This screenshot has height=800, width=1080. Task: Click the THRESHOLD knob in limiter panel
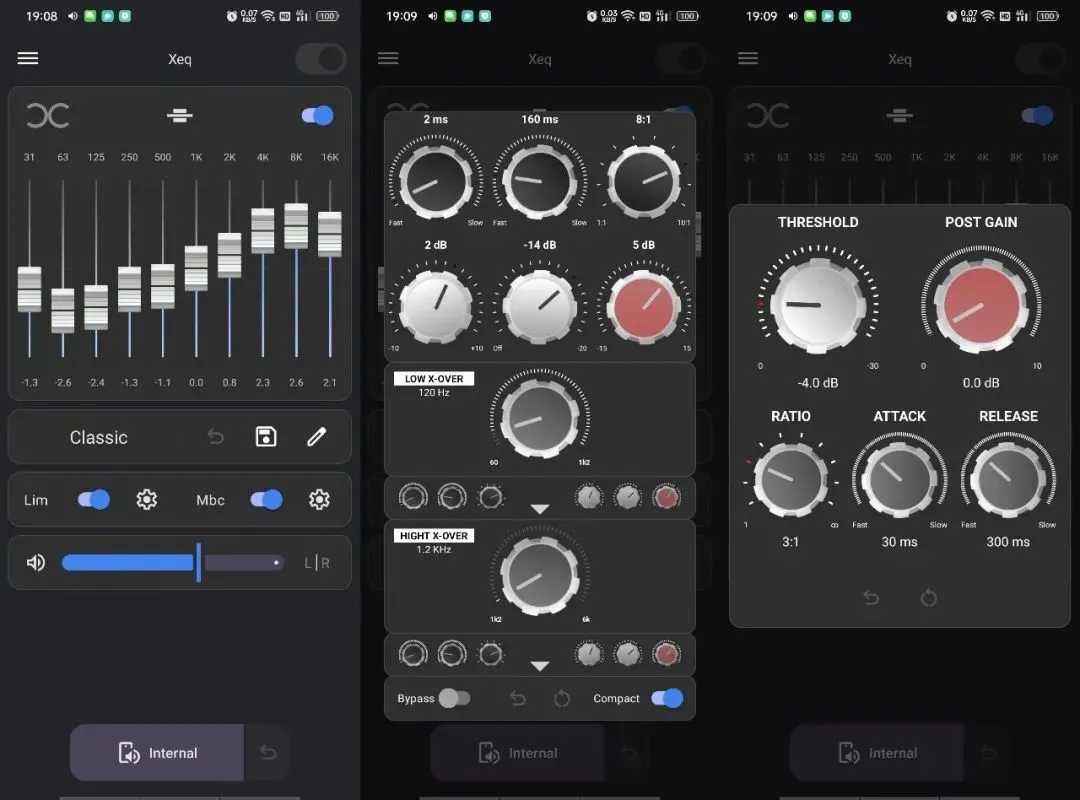(x=818, y=304)
